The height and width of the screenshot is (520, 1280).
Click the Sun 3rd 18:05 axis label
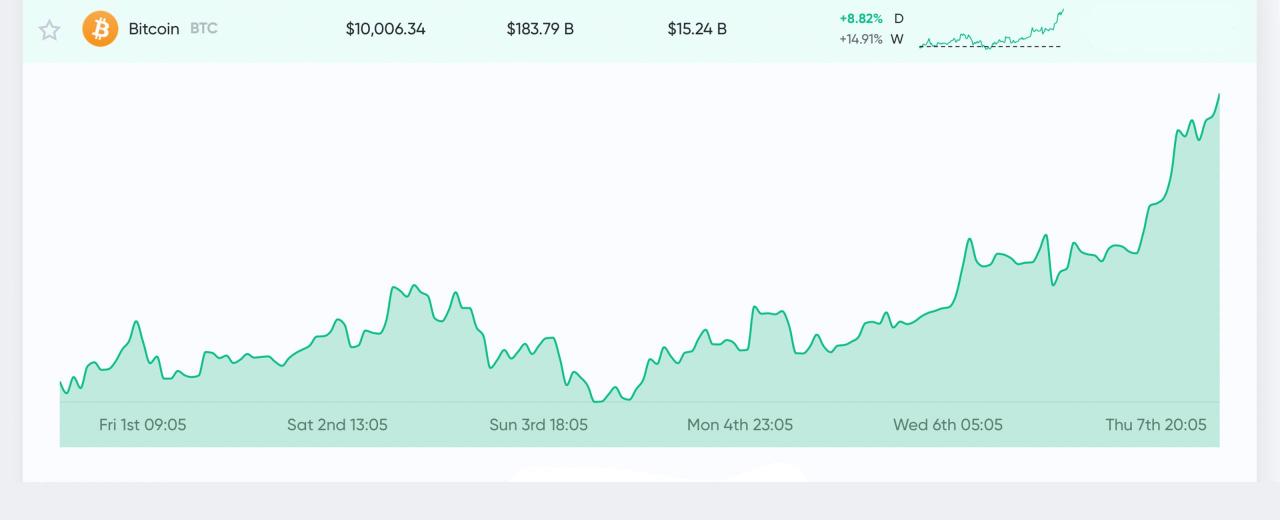point(538,425)
